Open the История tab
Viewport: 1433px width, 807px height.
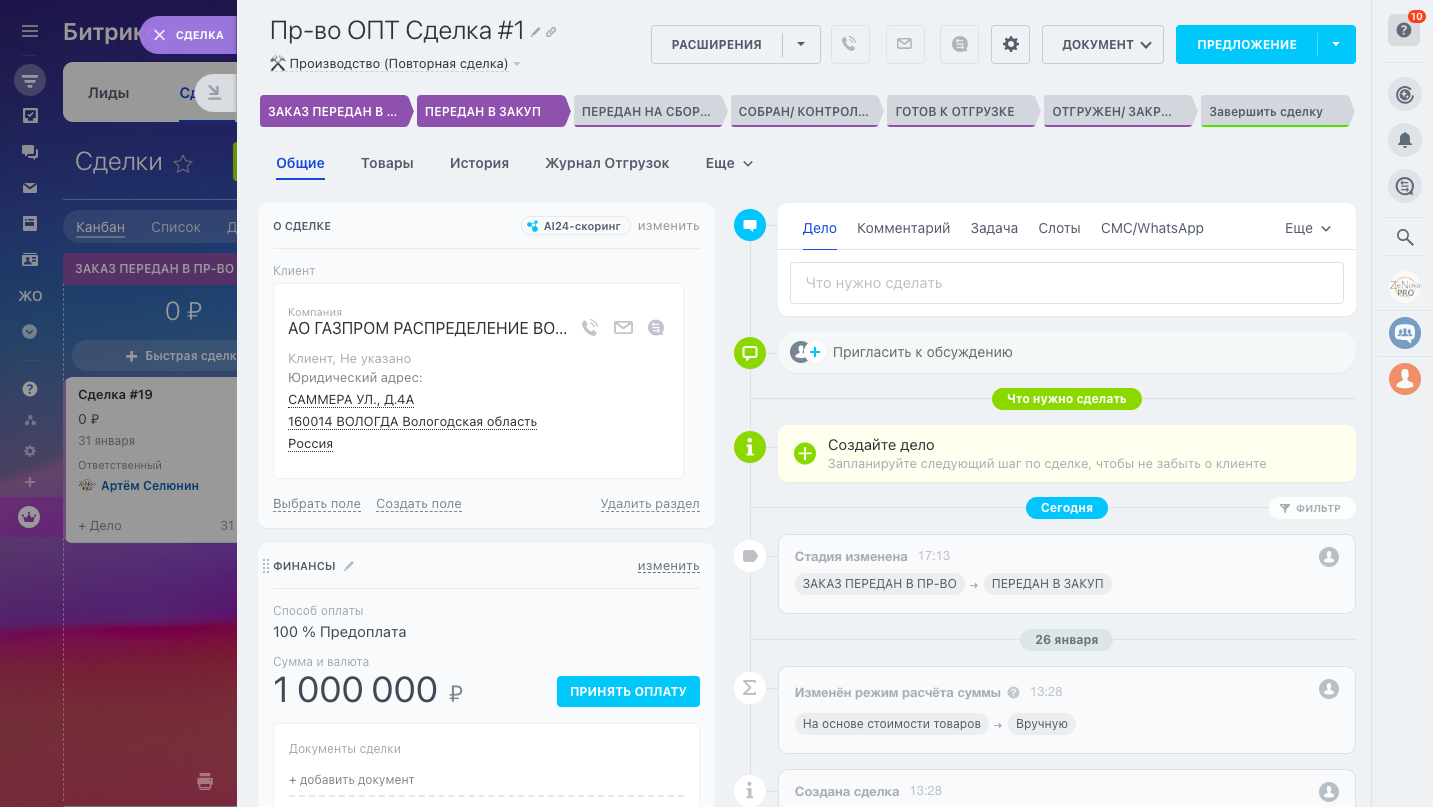click(479, 163)
